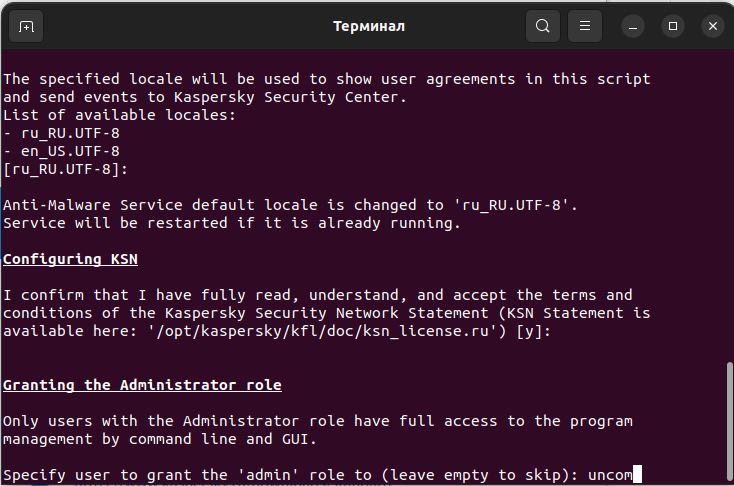Click the 'Anti-Malware Service default locale' message
The image size is (734, 486).
click(290, 205)
